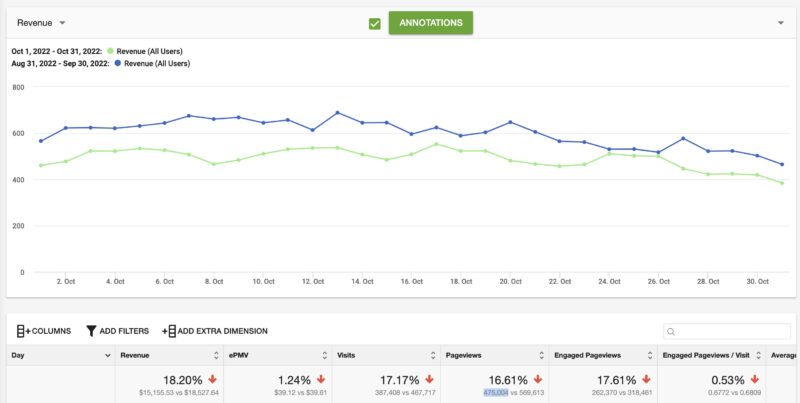
Task: Click the ADD FILTERS funnel icon
Action: pyautogui.click(x=91, y=330)
